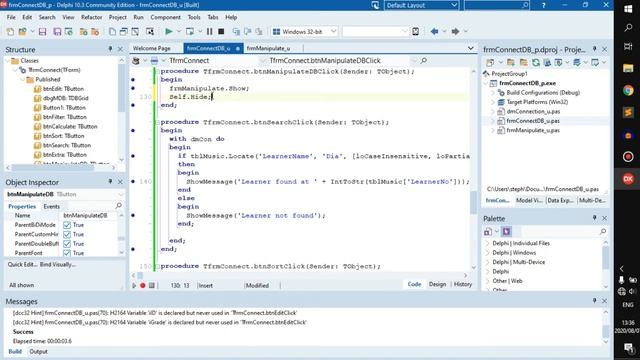Viewport: 640px width, 360px height.
Task: Toggle the ParentBiDiMode True checkbox
Action: tap(67, 225)
